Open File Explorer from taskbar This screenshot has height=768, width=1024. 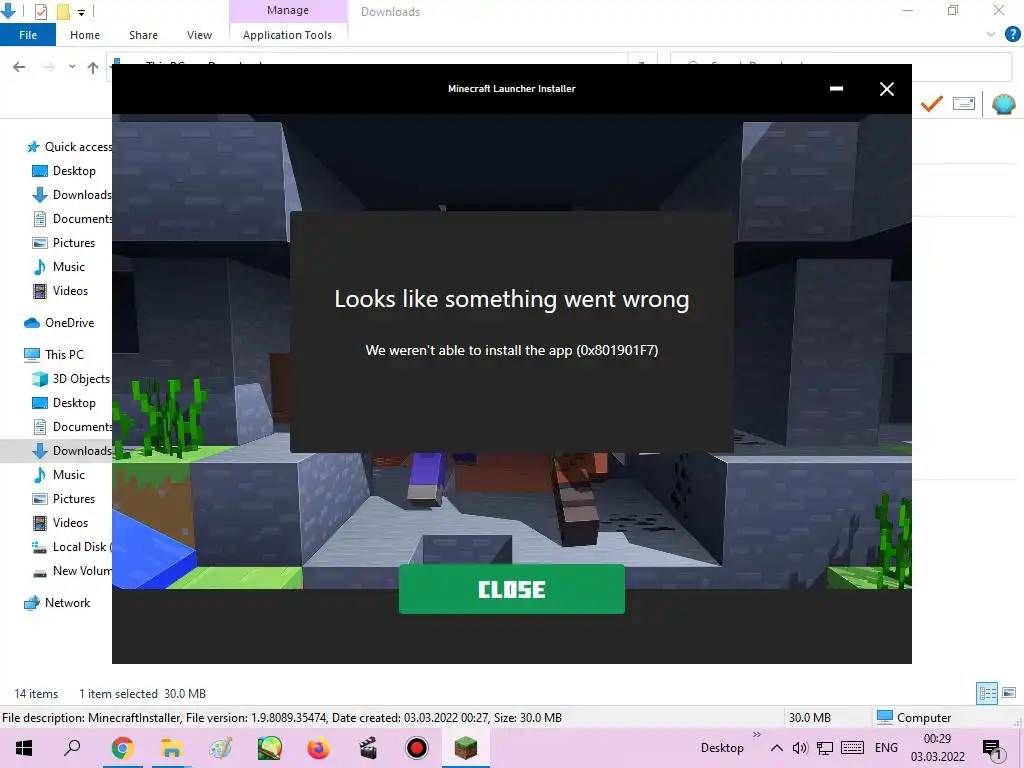pyautogui.click(x=171, y=748)
